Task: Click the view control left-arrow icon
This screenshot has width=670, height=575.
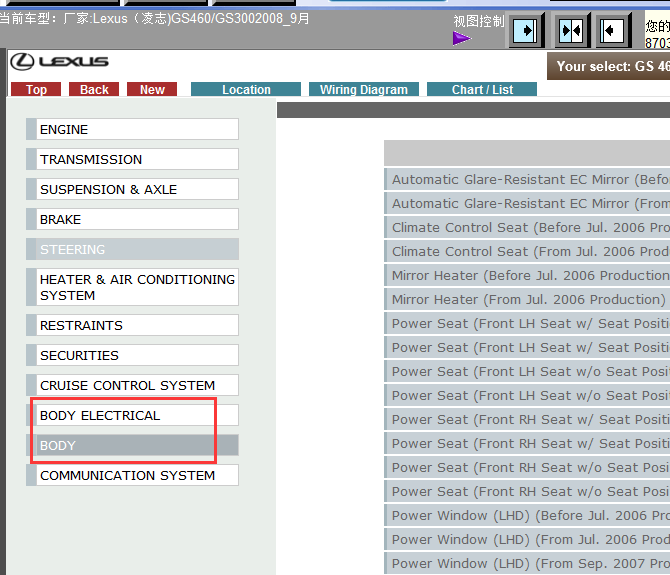Action: pyautogui.click(x=611, y=31)
